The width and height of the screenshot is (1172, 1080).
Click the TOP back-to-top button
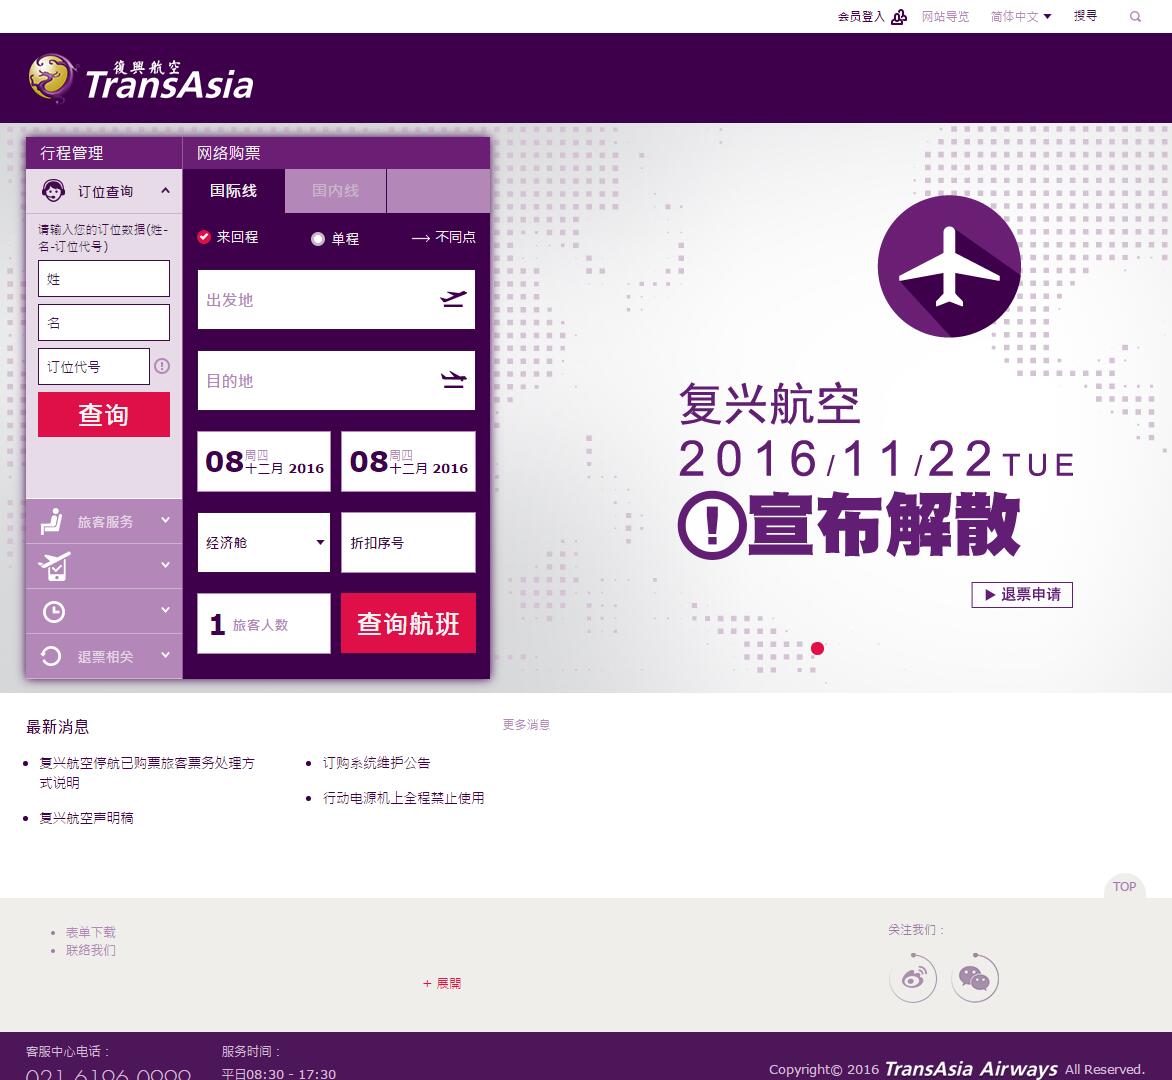tap(1124, 886)
